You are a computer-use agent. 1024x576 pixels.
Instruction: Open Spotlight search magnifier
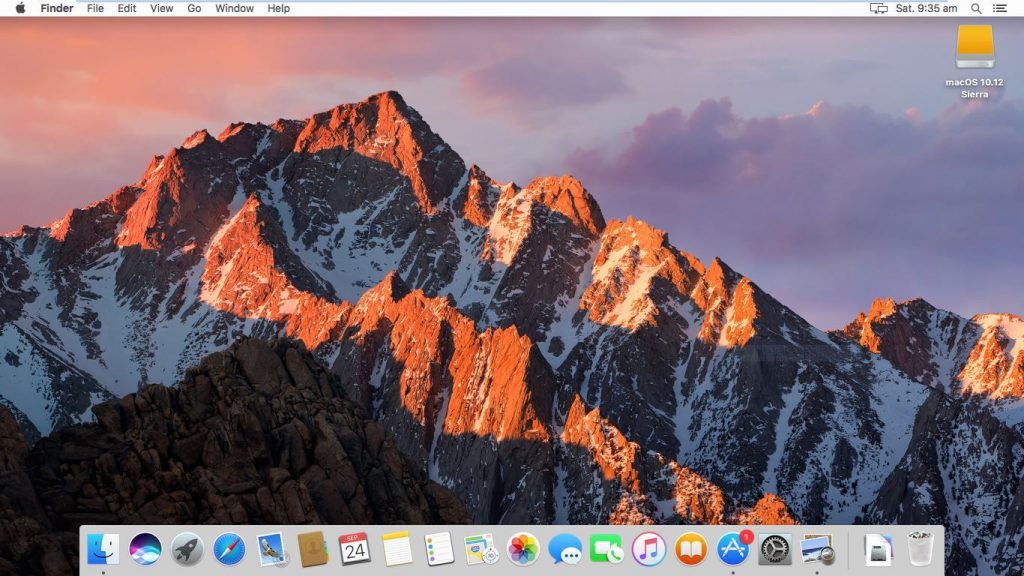pos(976,8)
